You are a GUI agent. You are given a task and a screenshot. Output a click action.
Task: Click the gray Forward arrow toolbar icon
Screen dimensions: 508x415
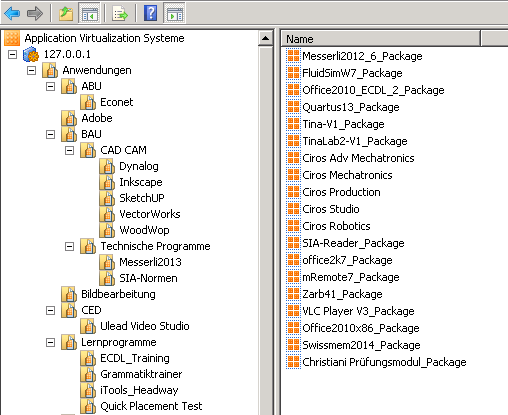[x=35, y=14]
